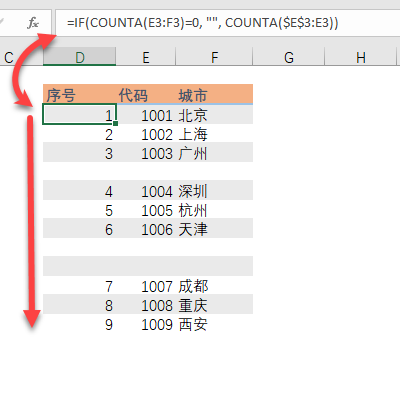
Task: Click inside the formula bar text
Action: [x=202, y=23]
